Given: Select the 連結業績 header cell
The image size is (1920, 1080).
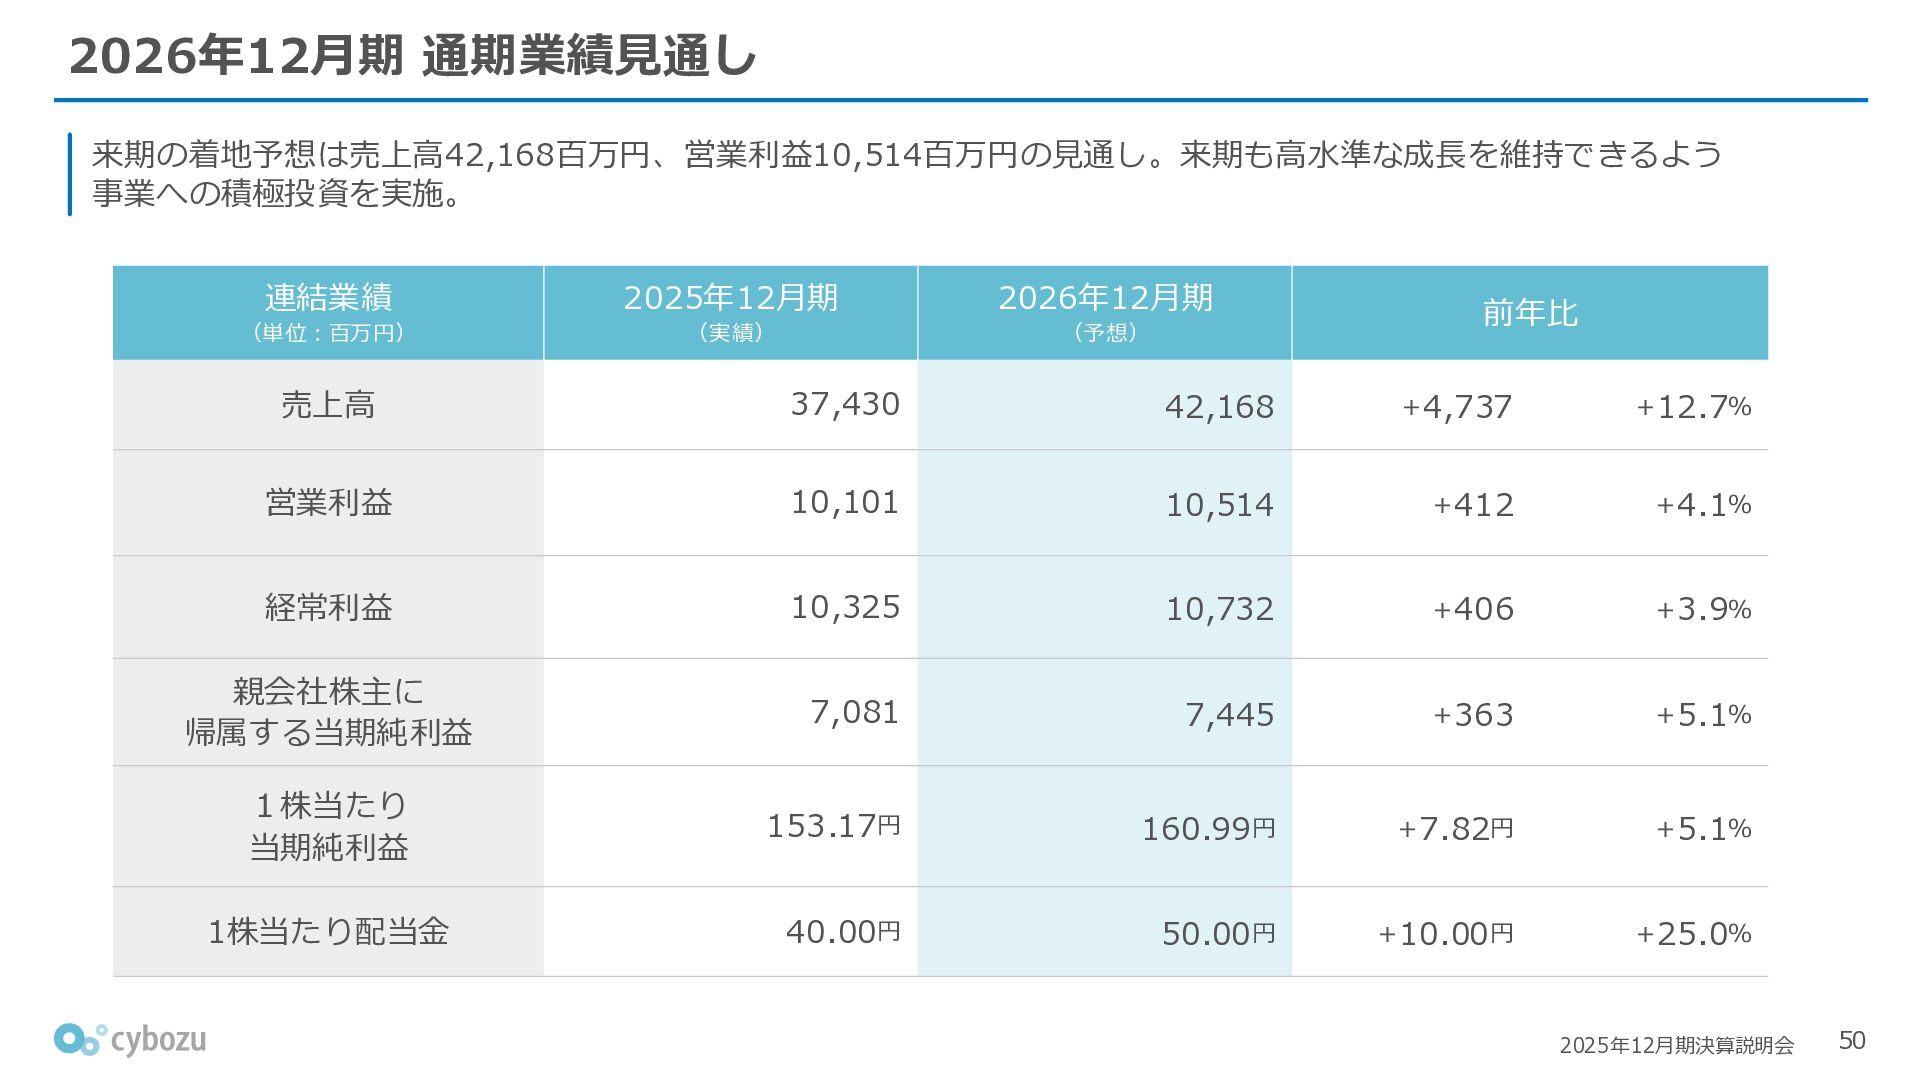Looking at the screenshot, I should pos(328,313).
